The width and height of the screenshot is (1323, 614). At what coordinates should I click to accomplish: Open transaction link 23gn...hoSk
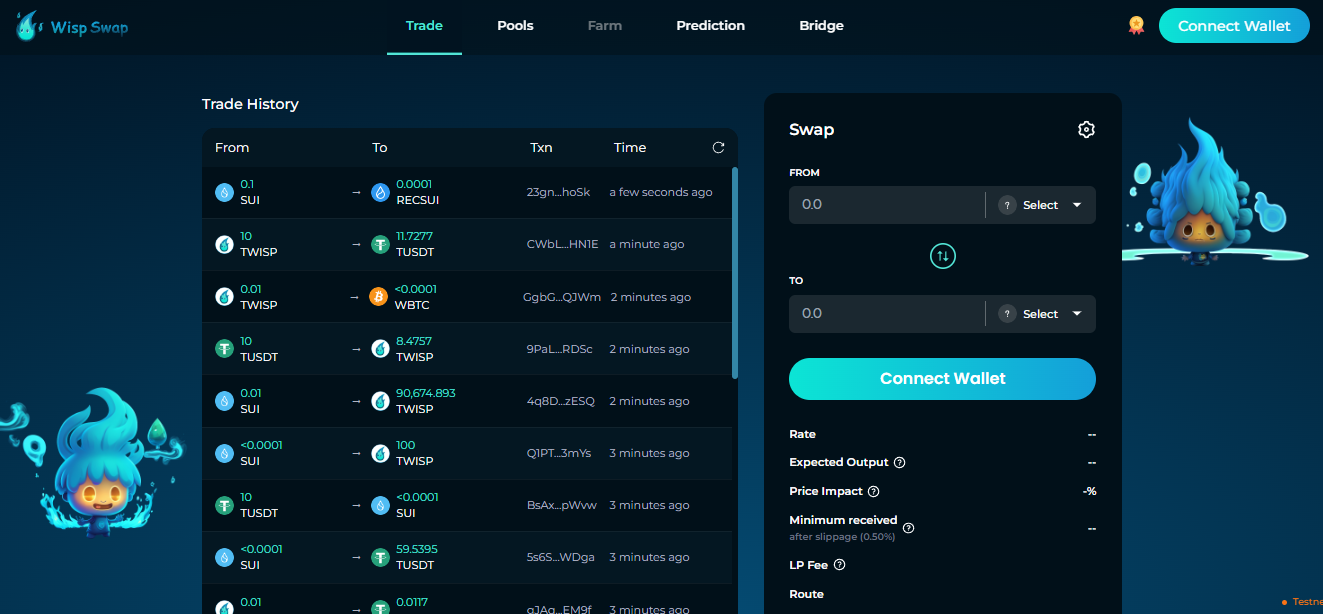click(558, 192)
